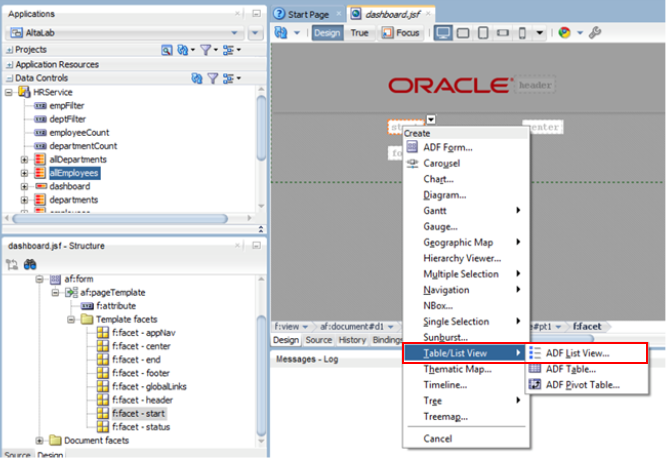Open the Projects navigator display options icon
The image size is (666, 458).
click(229, 50)
